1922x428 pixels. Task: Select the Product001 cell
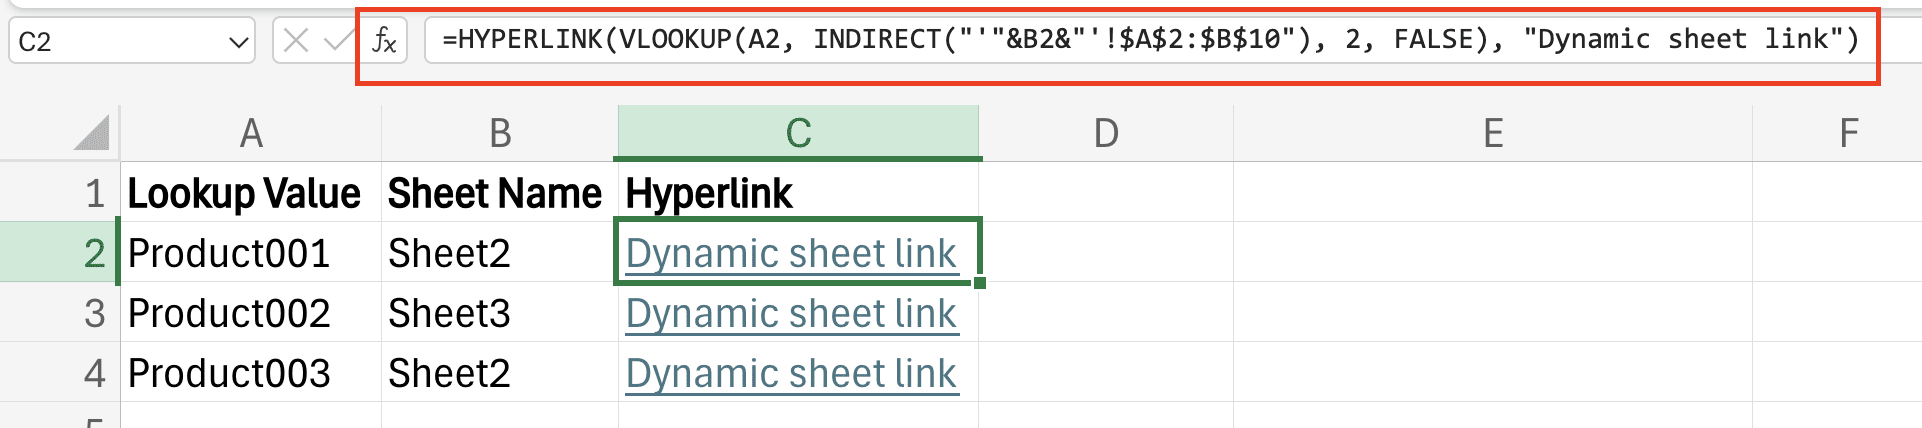point(251,253)
